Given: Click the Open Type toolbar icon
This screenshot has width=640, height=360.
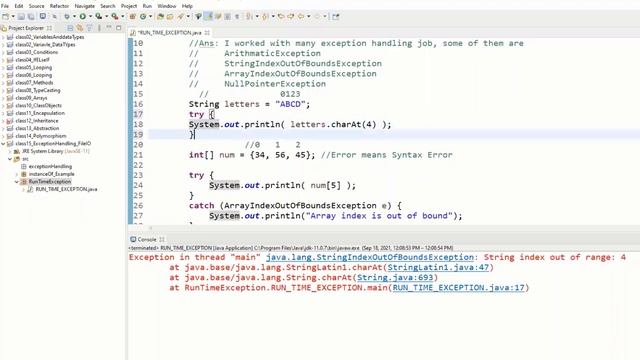Looking at the screenshot, I should click(x=160, y=16).
